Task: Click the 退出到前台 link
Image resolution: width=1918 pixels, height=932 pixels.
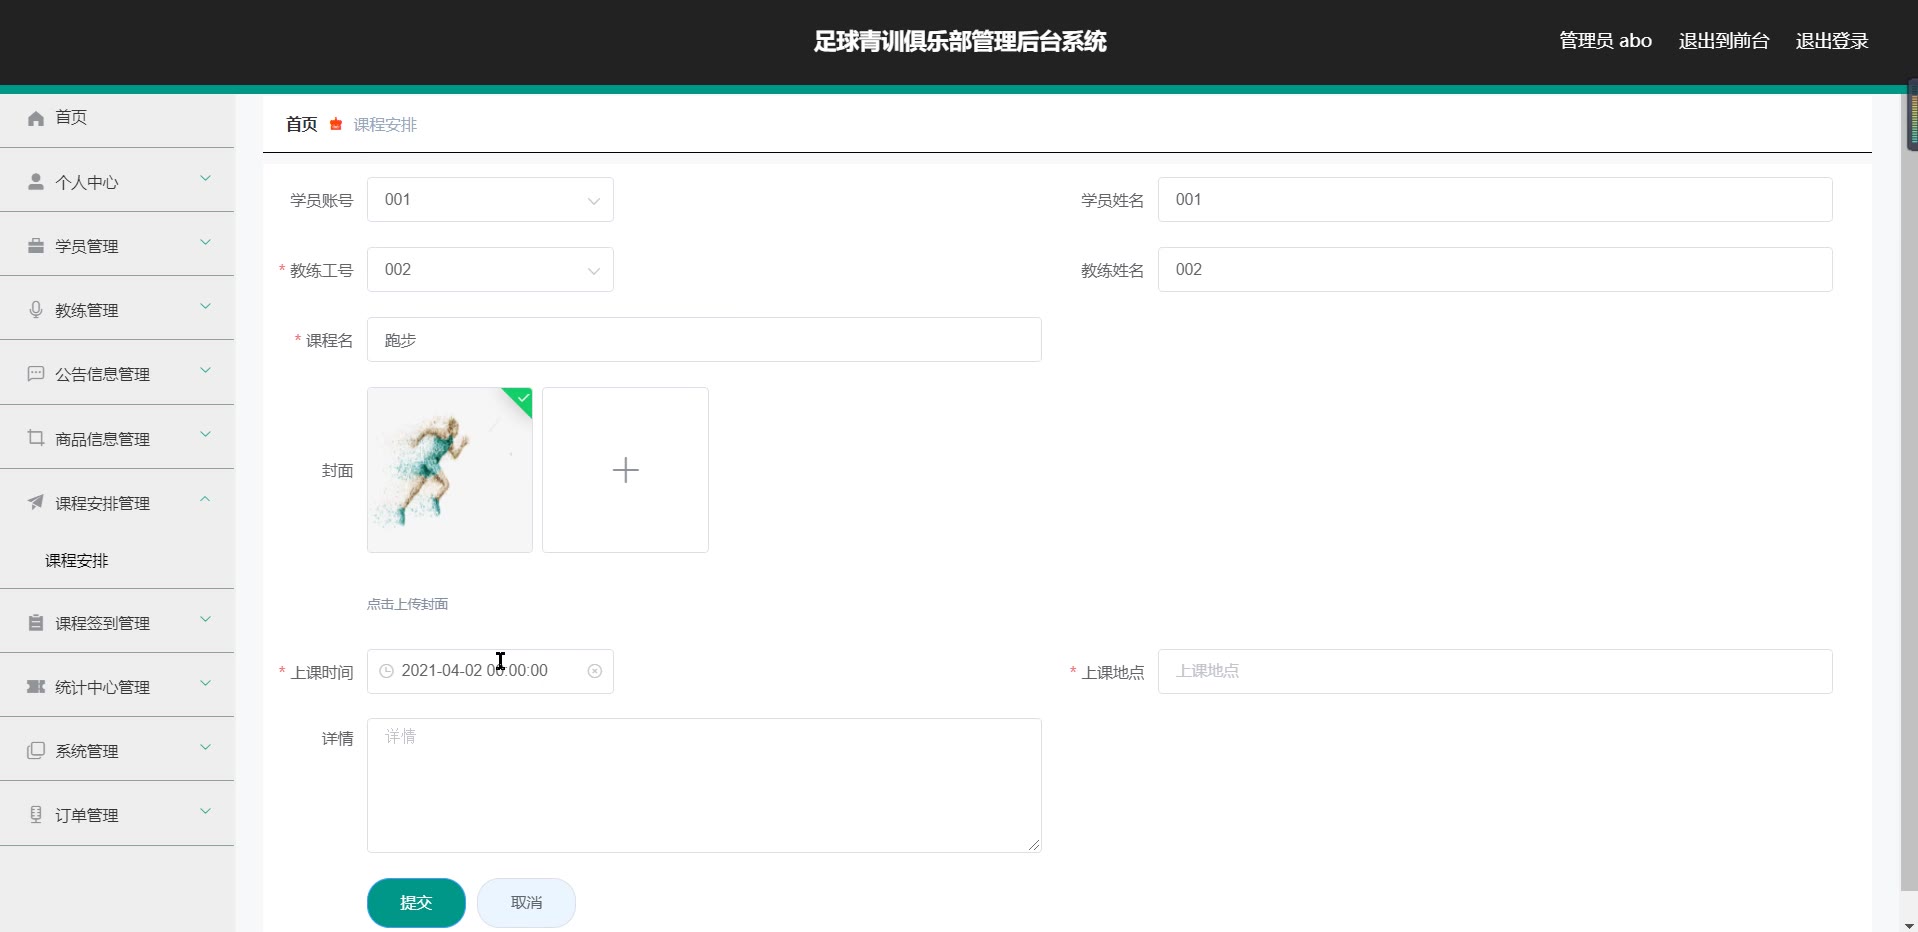Action: 1724,41
